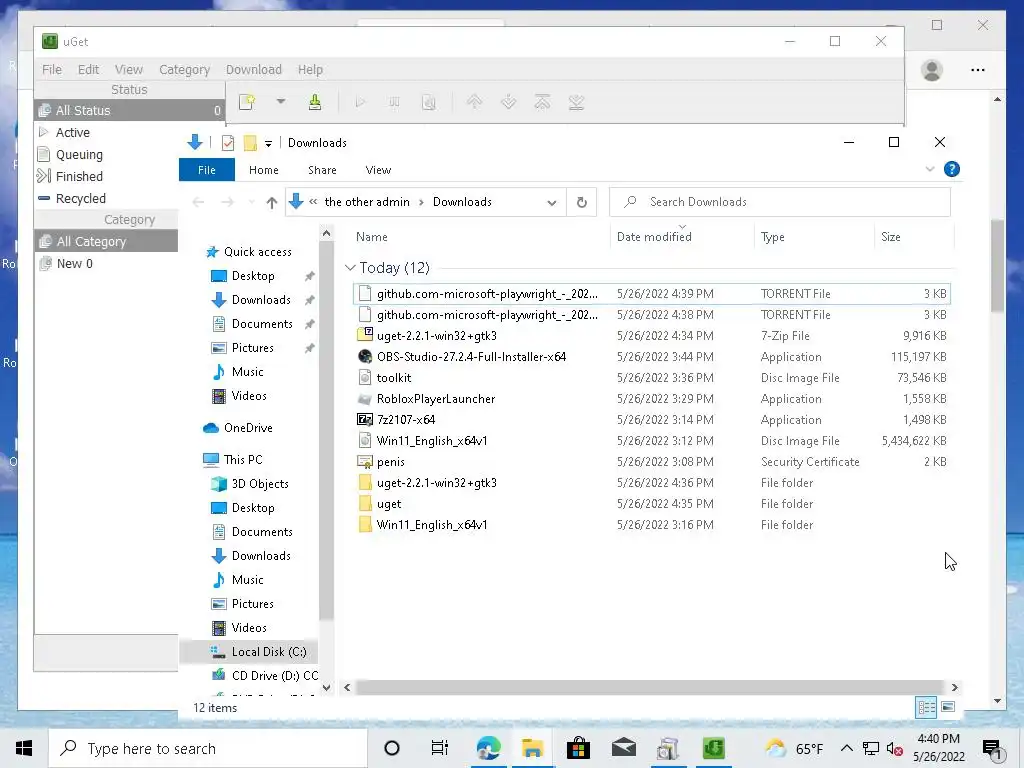Open the Share tab in Explorer ribbon
Viewport: 1024px width, 768px height.
coord(322,170)
